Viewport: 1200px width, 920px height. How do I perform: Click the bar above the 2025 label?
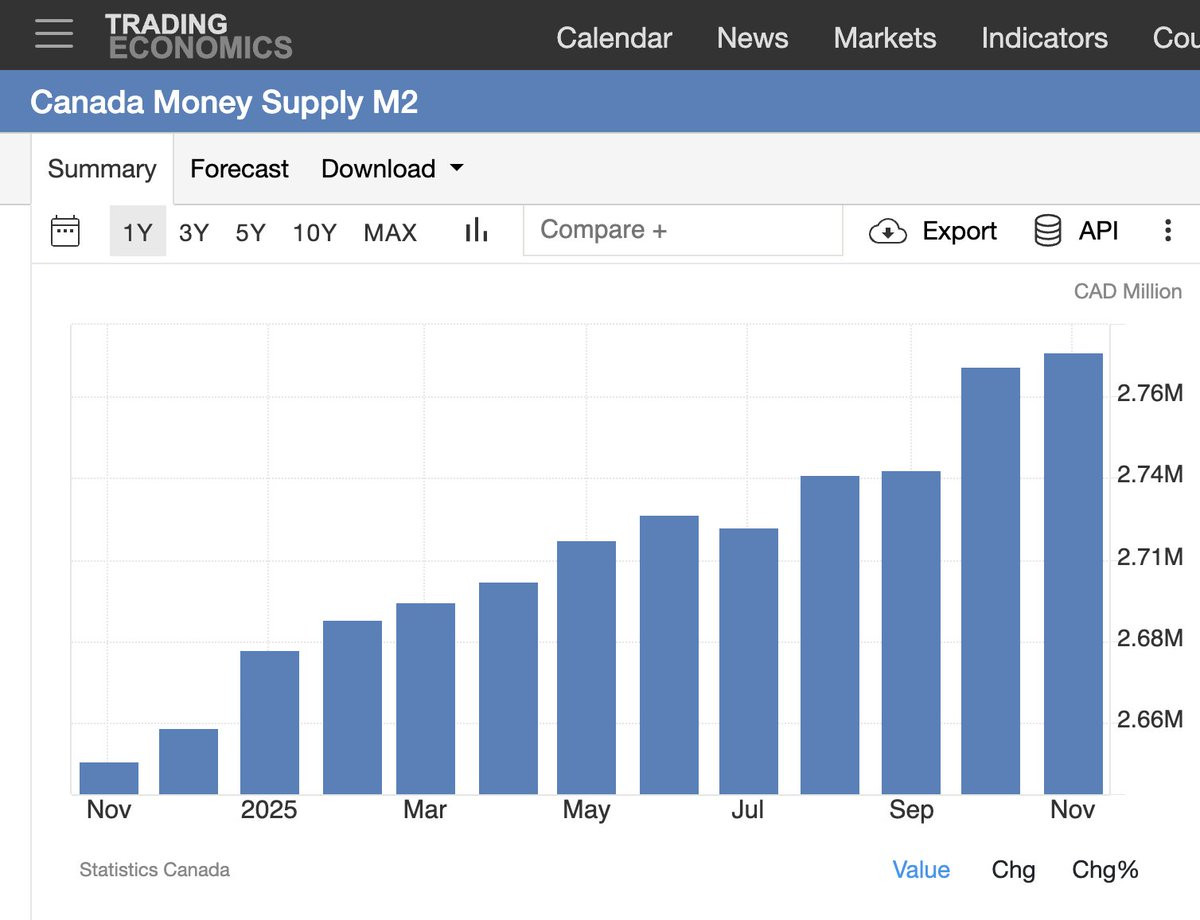(269, 723)
